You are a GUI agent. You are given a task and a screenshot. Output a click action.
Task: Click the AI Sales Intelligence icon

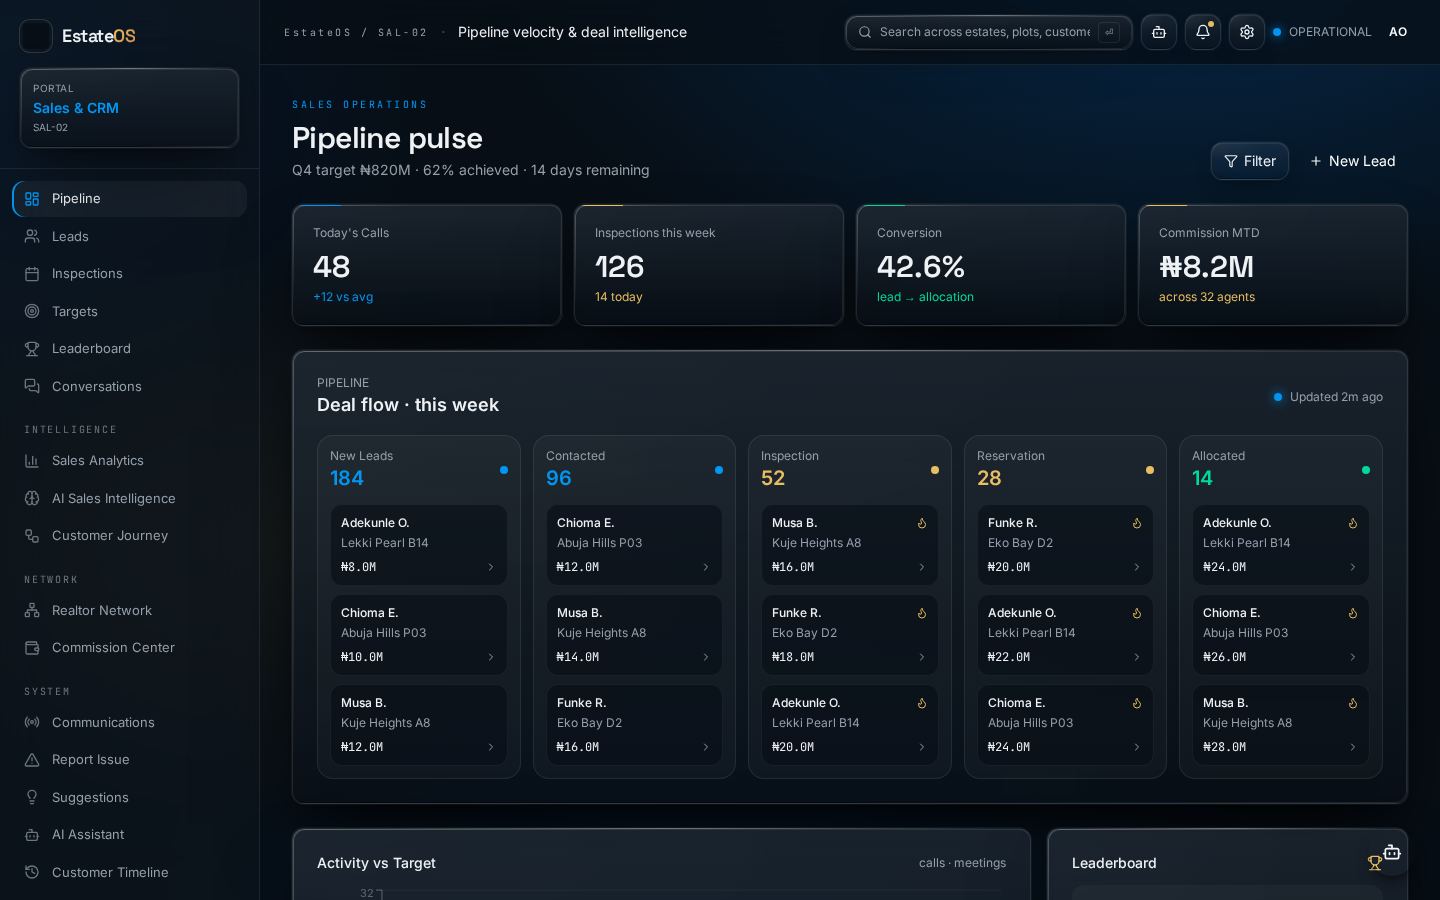32,498
